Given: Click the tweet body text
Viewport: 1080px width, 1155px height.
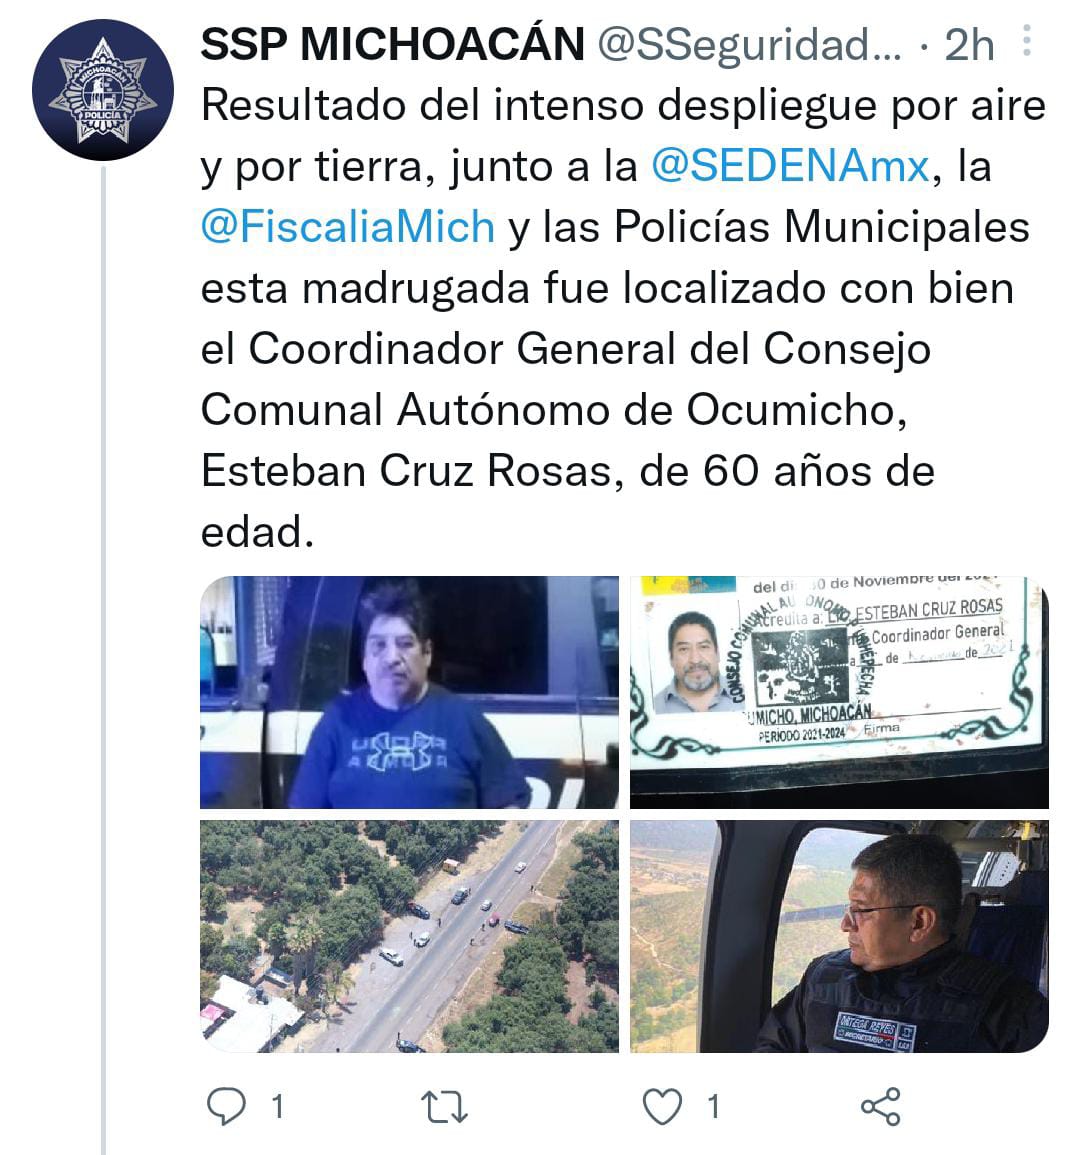Looking at the screenshot, I should [x=623, y=317].
